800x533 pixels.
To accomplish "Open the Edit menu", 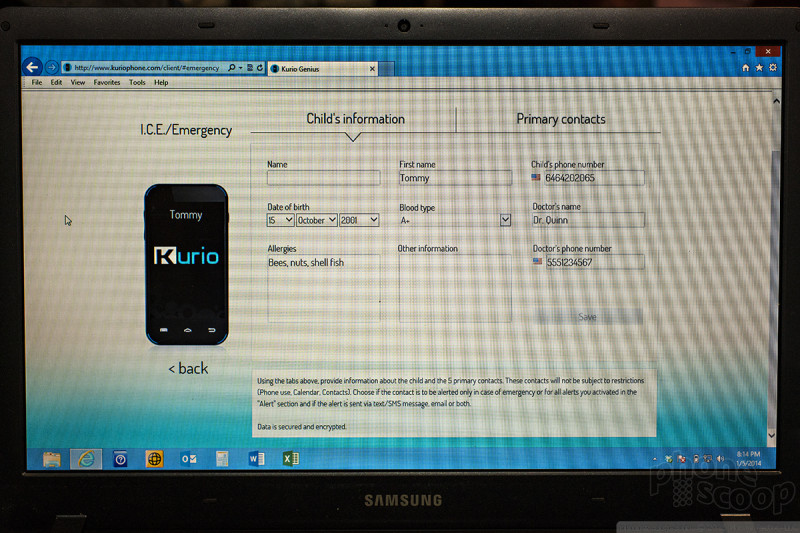I will tap(56, 82).
